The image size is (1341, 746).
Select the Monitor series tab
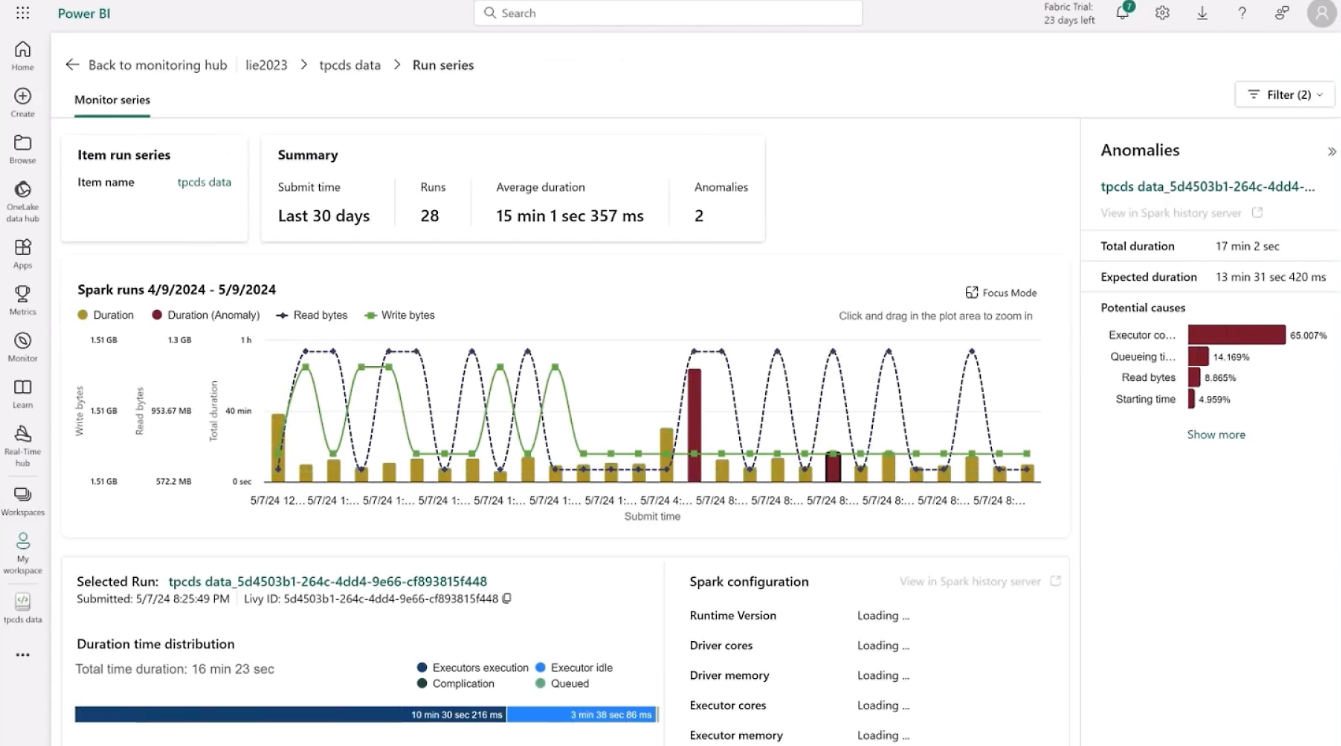tap(112, 100)
